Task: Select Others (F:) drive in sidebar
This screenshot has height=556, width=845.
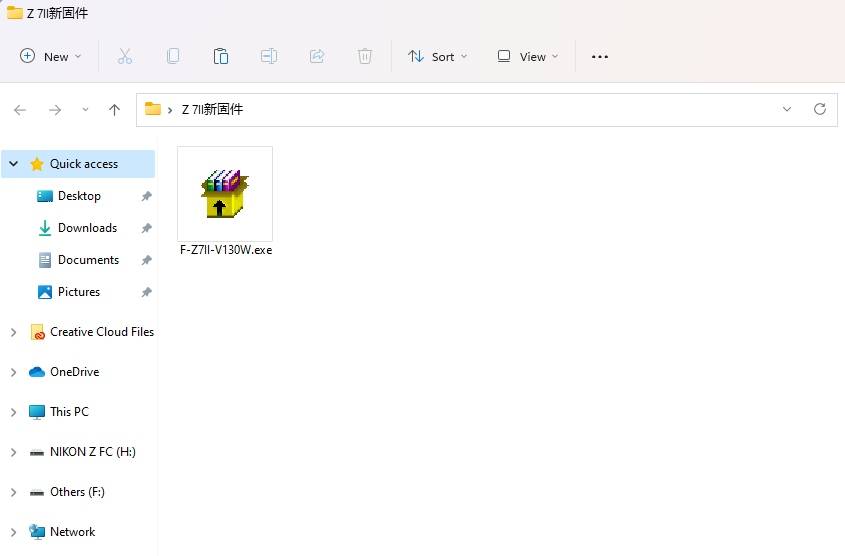Action: coord(77,492)
